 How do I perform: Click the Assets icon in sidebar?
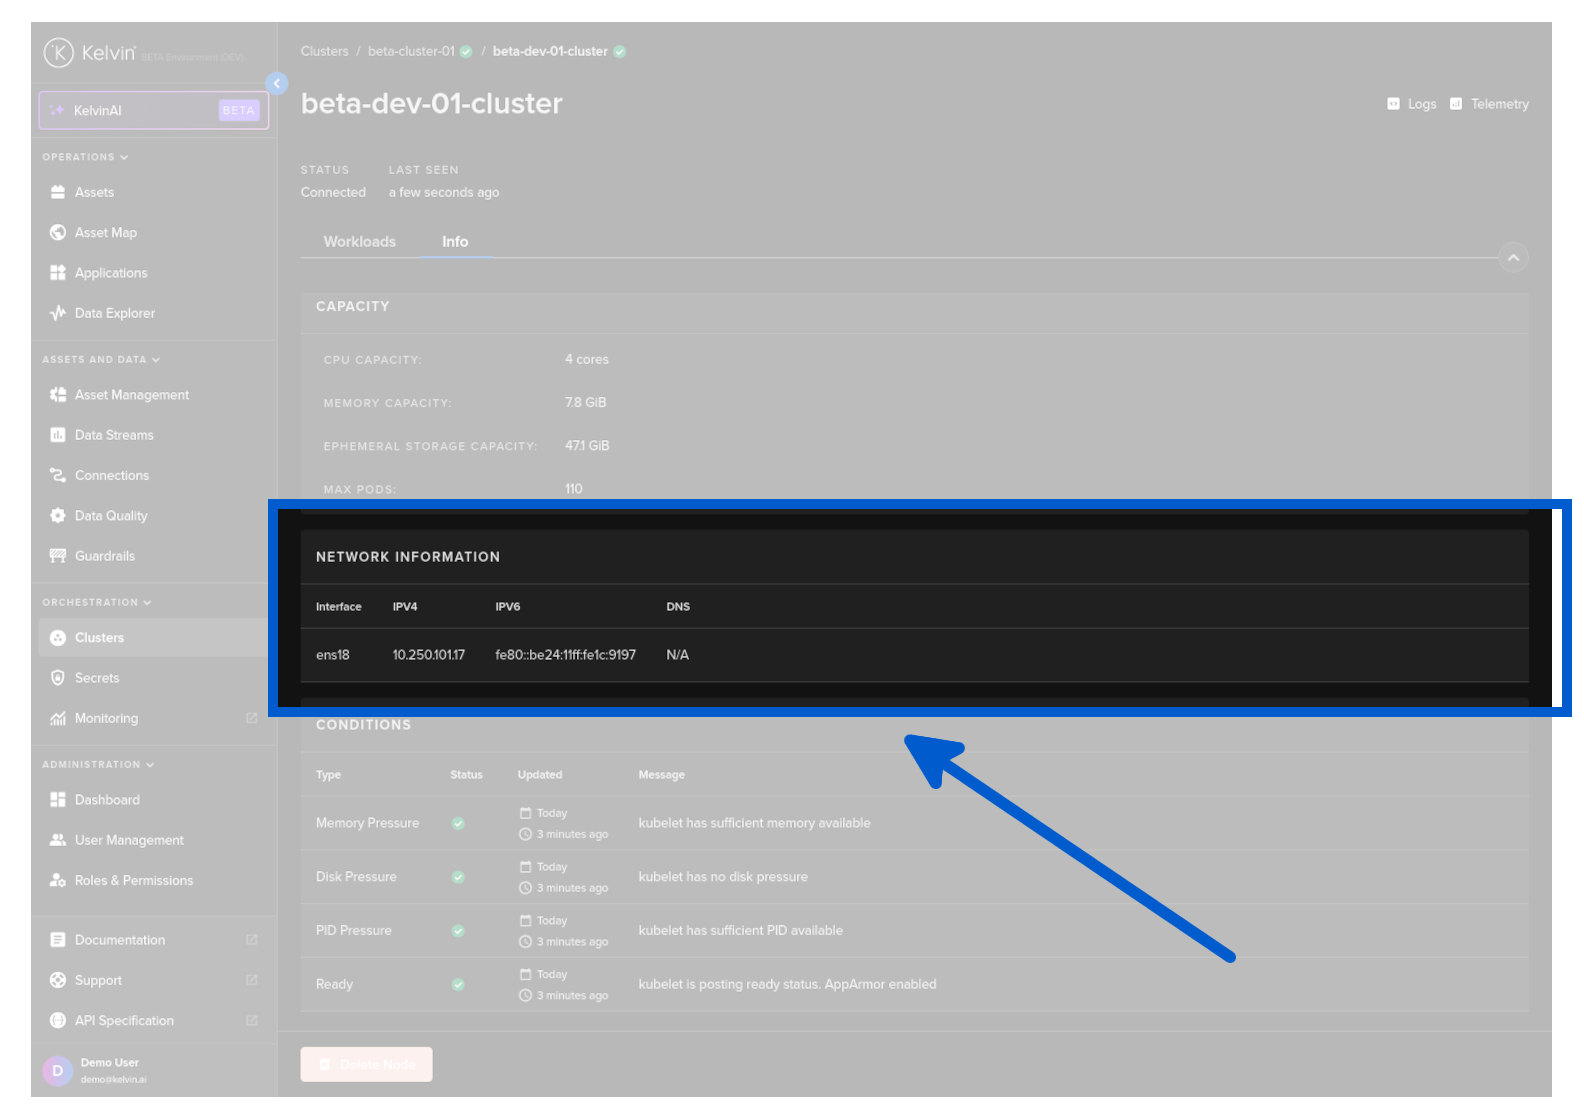58,192
